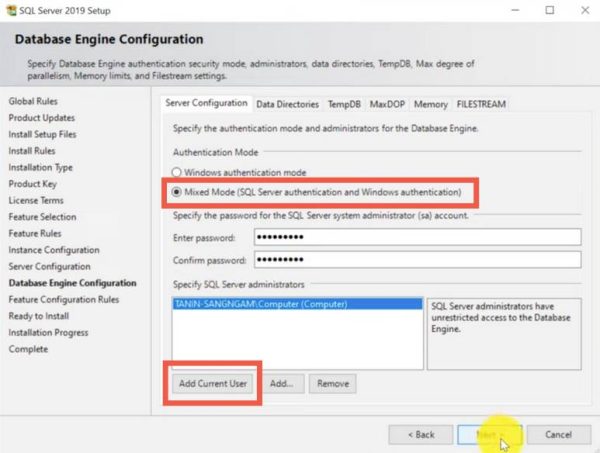600x453 pixels.
Task: Click Installation Progress step in sidebar
Action: click(x=48, y=332)
